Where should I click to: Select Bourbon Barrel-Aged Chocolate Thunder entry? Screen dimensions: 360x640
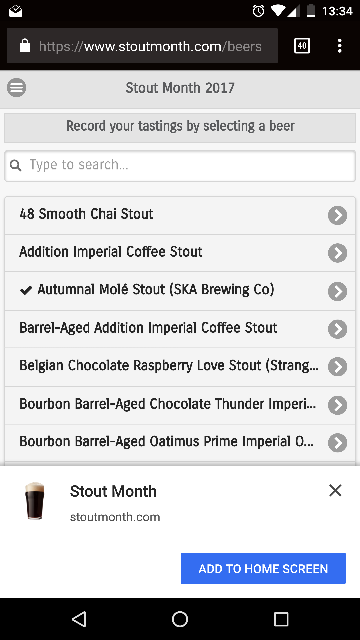[x=180, y=405]
